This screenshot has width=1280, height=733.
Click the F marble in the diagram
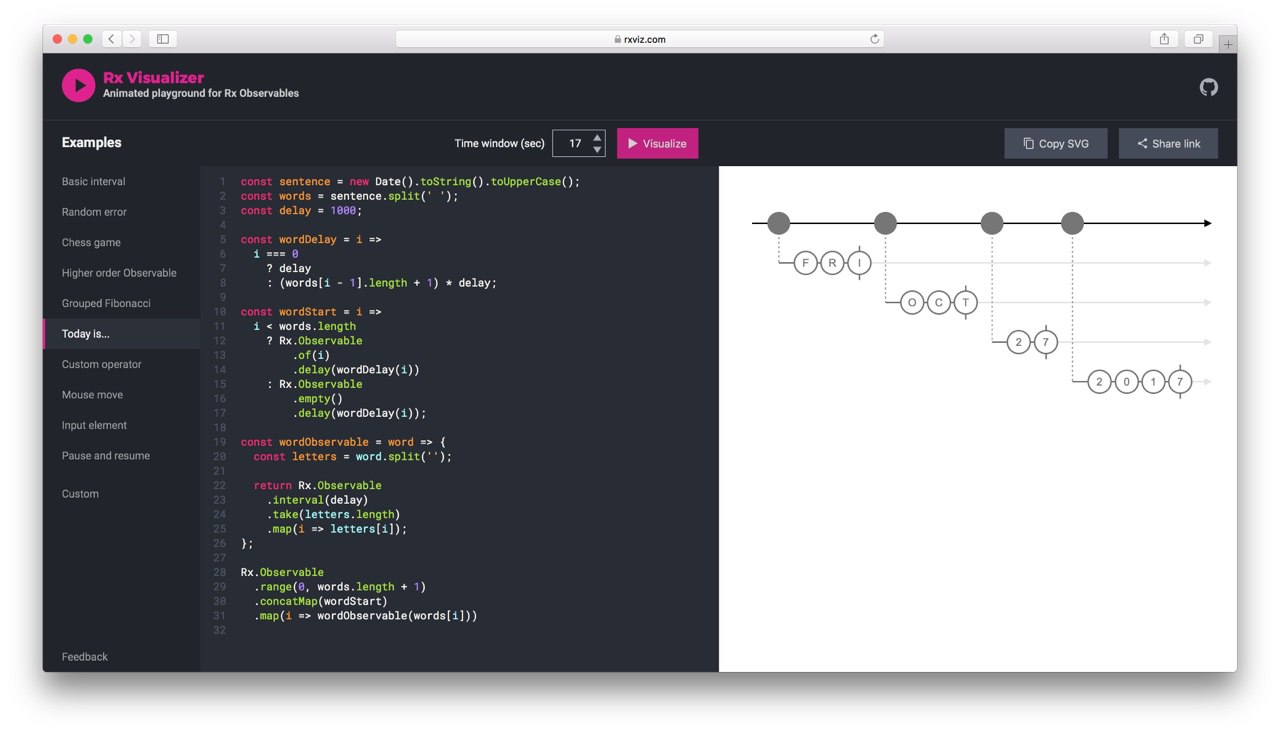(x=806, y=263)
